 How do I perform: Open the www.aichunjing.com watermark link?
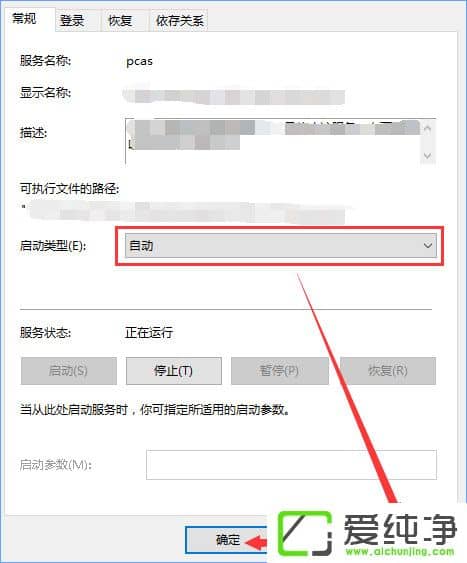(x=400, y=551)
